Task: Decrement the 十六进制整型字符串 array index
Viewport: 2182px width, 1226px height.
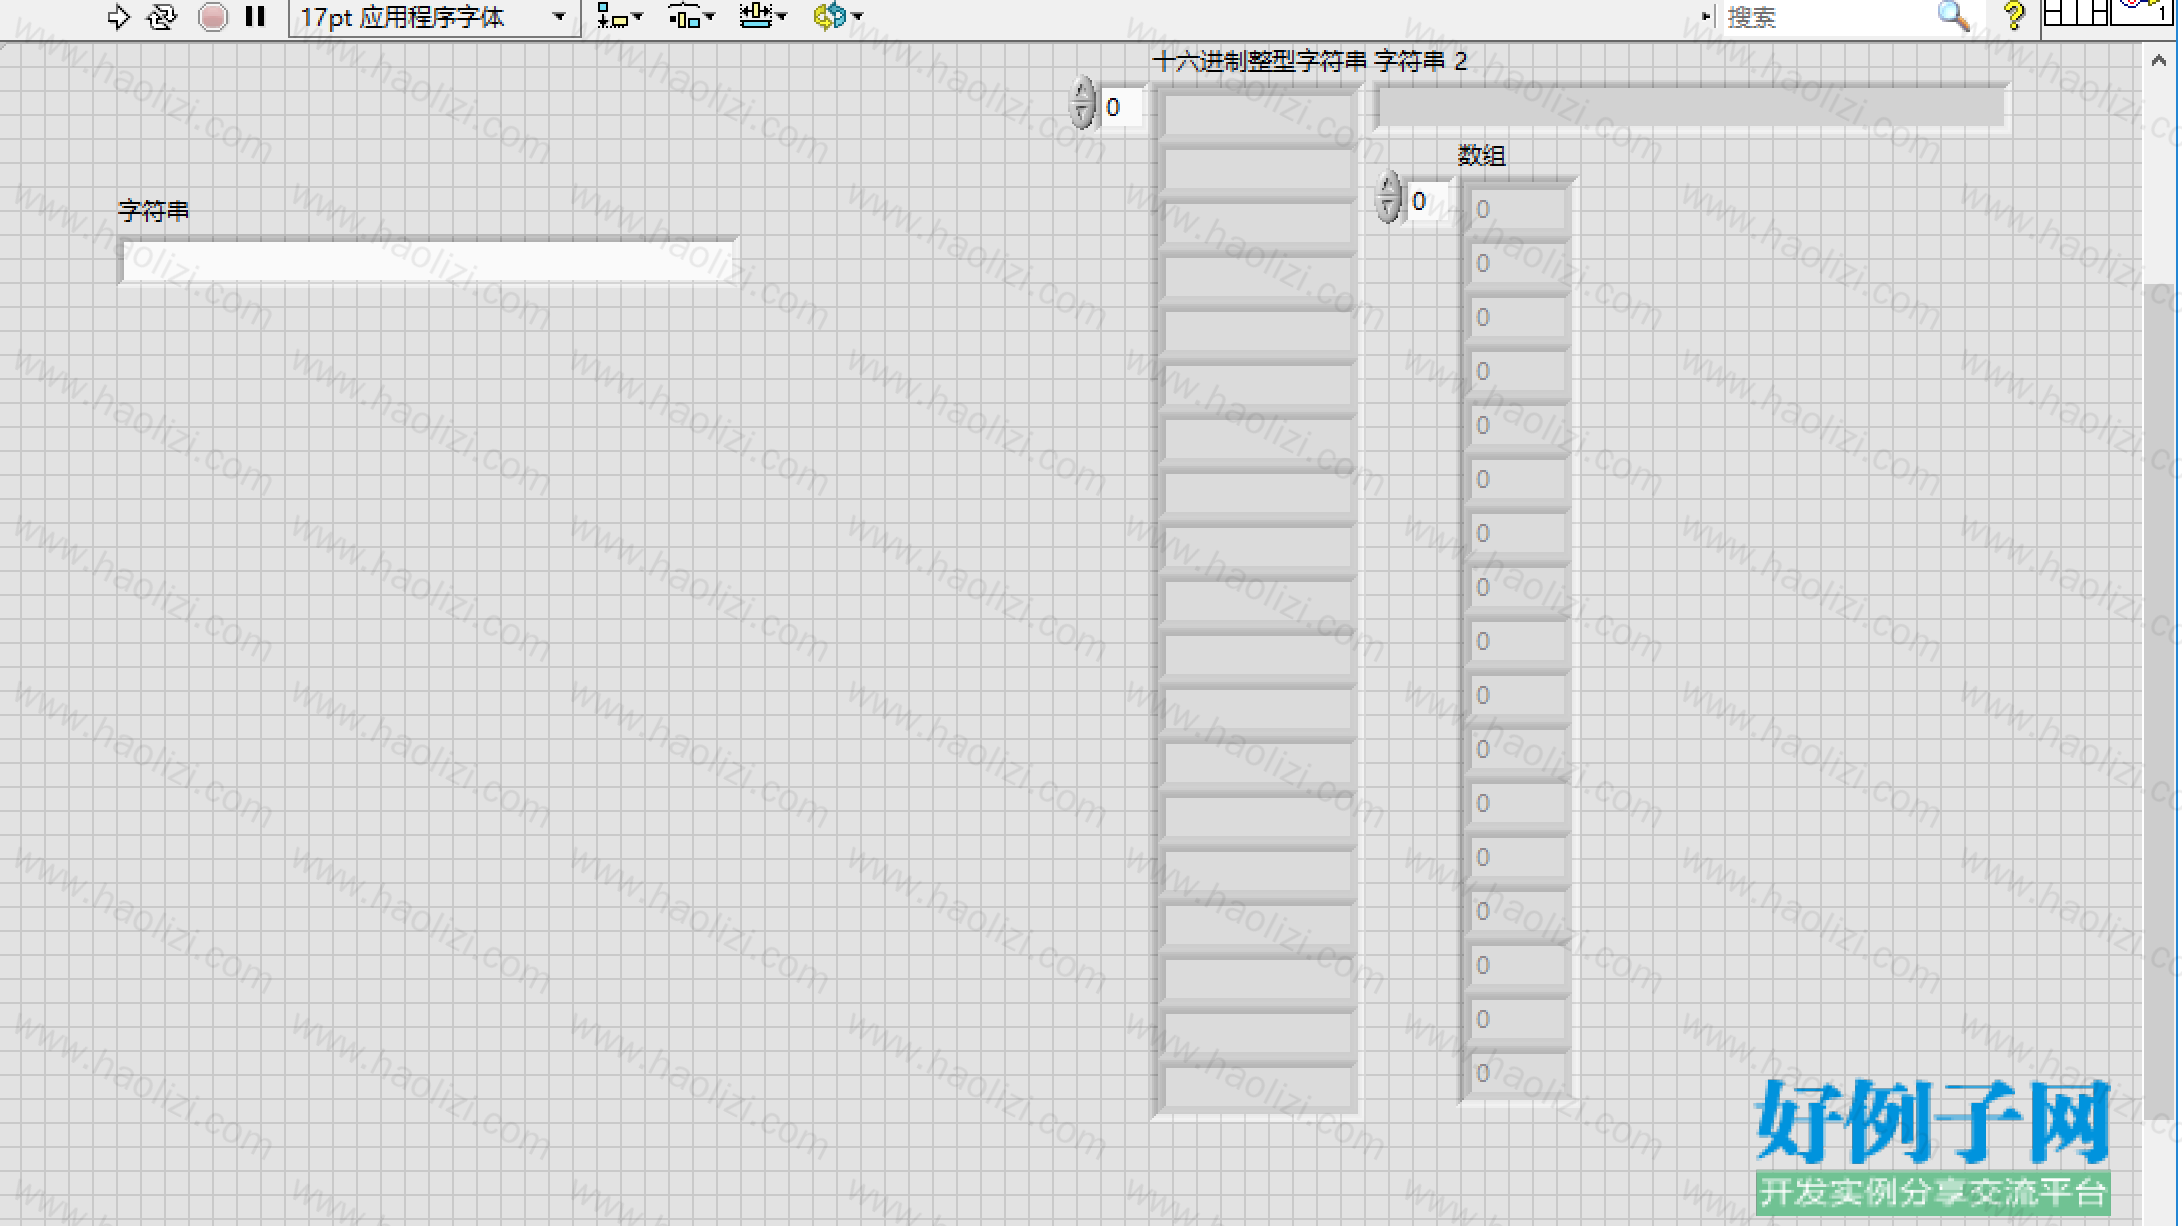Action: click(x=1082, y=117)
